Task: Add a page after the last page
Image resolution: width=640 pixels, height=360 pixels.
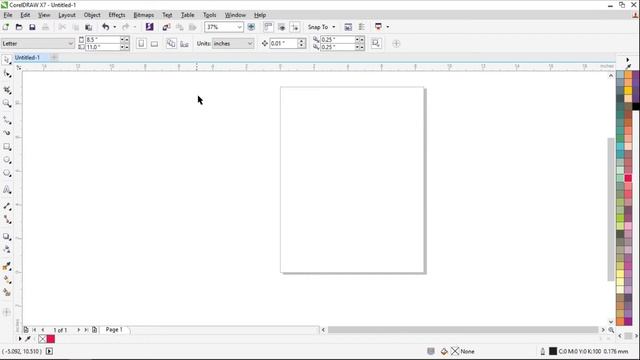Action: [x=94, y=330]
